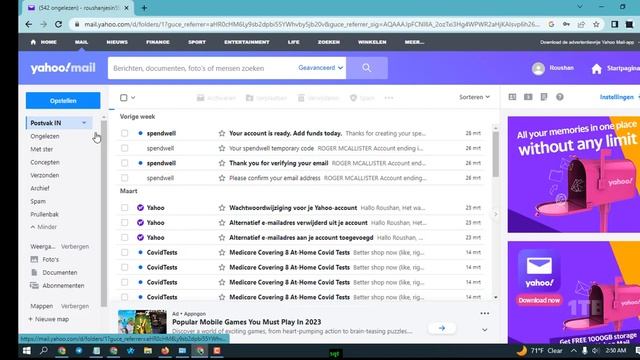The height and width of the screenshot is (360, 640).
Task: Click the Spam shield icon
Action: pos(353,98)
